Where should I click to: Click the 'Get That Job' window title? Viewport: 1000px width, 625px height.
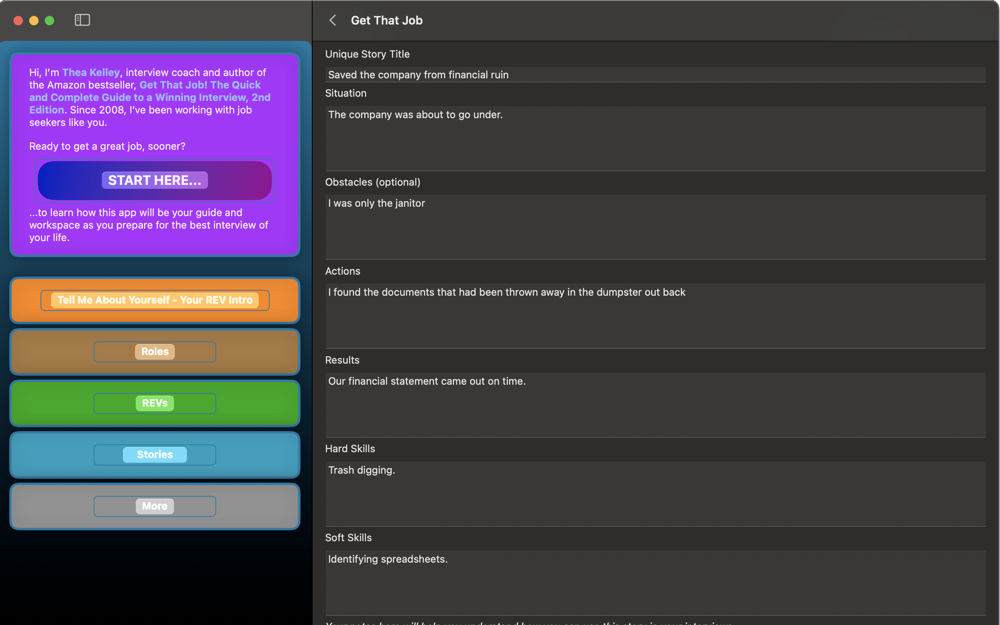[386, 20]
